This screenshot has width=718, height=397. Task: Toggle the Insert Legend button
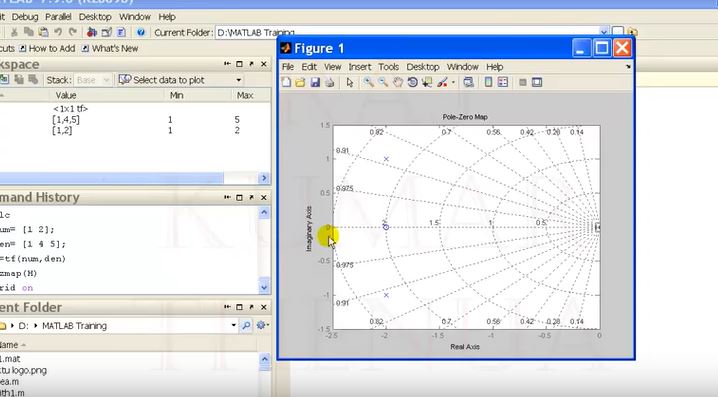[x=503, y=82]
